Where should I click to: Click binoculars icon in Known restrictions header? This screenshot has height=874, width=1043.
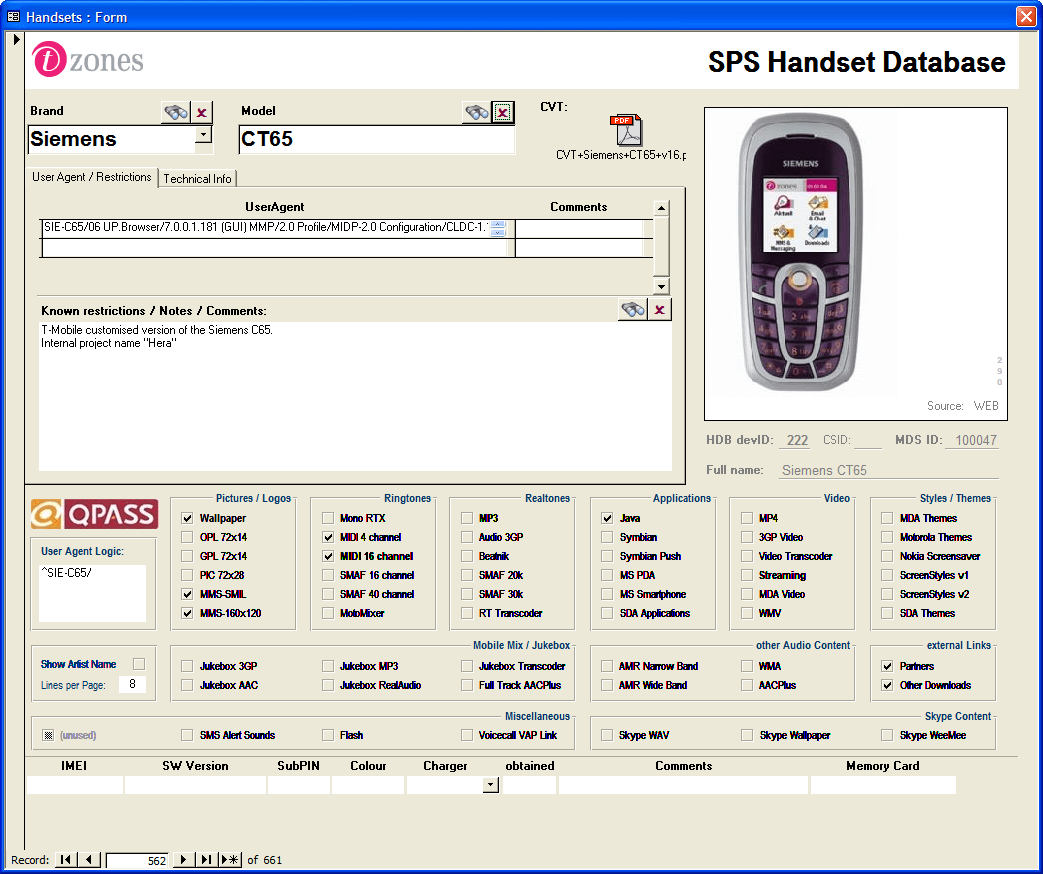pos(632,310)
